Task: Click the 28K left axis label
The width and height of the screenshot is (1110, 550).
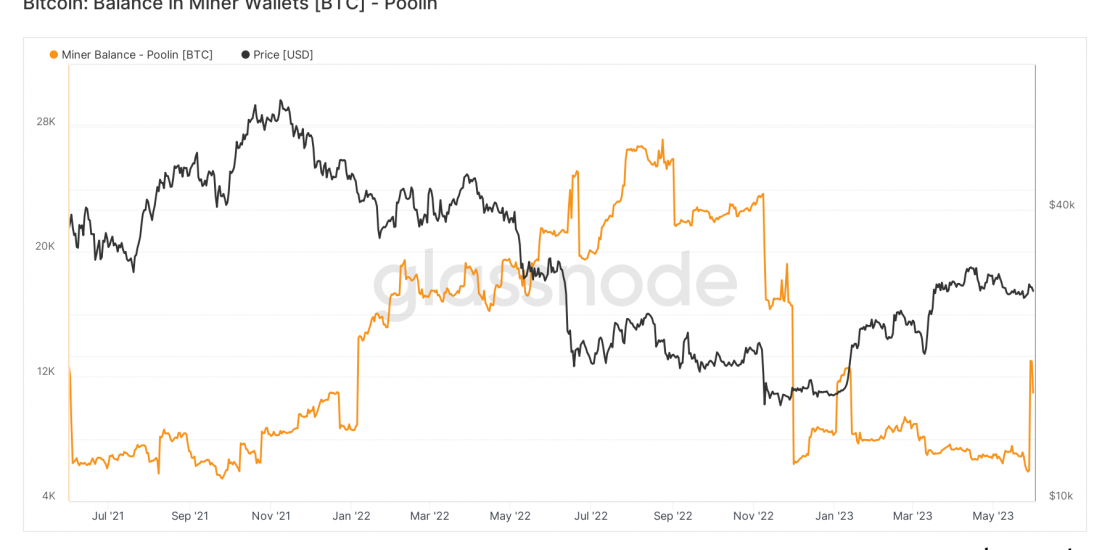Action: (x=46, y=122)
